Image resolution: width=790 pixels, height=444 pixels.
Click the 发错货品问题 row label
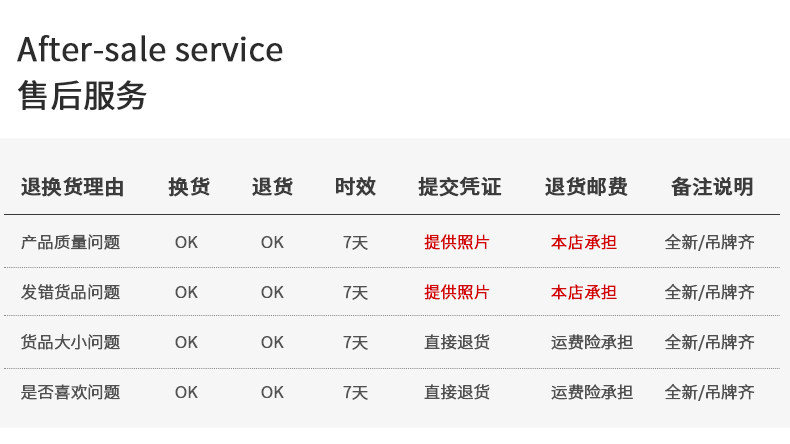pyautogui.click(x=70, y=292)
